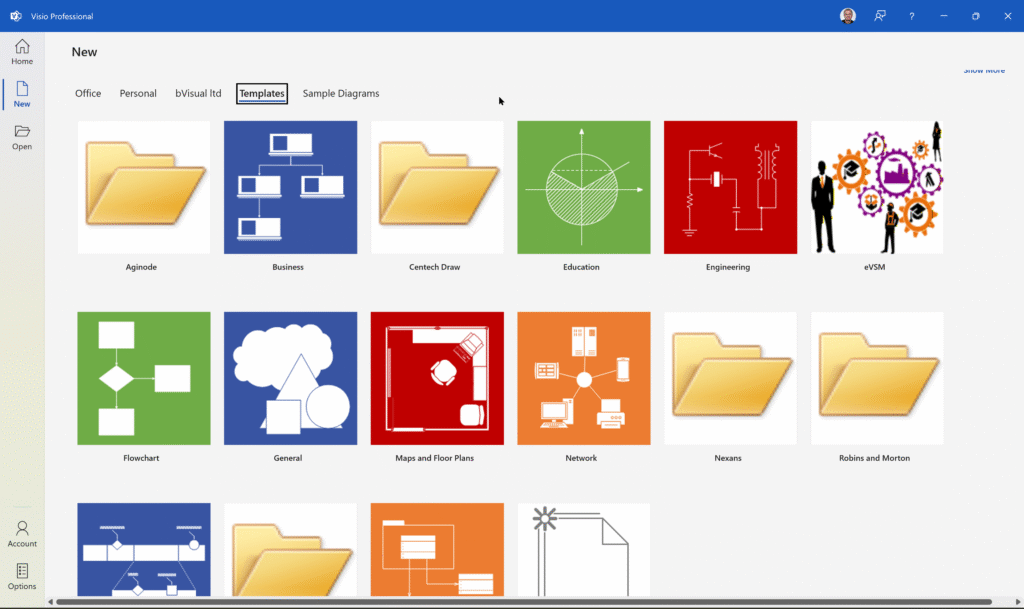
Task: Click the Open folder sidebar icon
Action: point(22,137)
